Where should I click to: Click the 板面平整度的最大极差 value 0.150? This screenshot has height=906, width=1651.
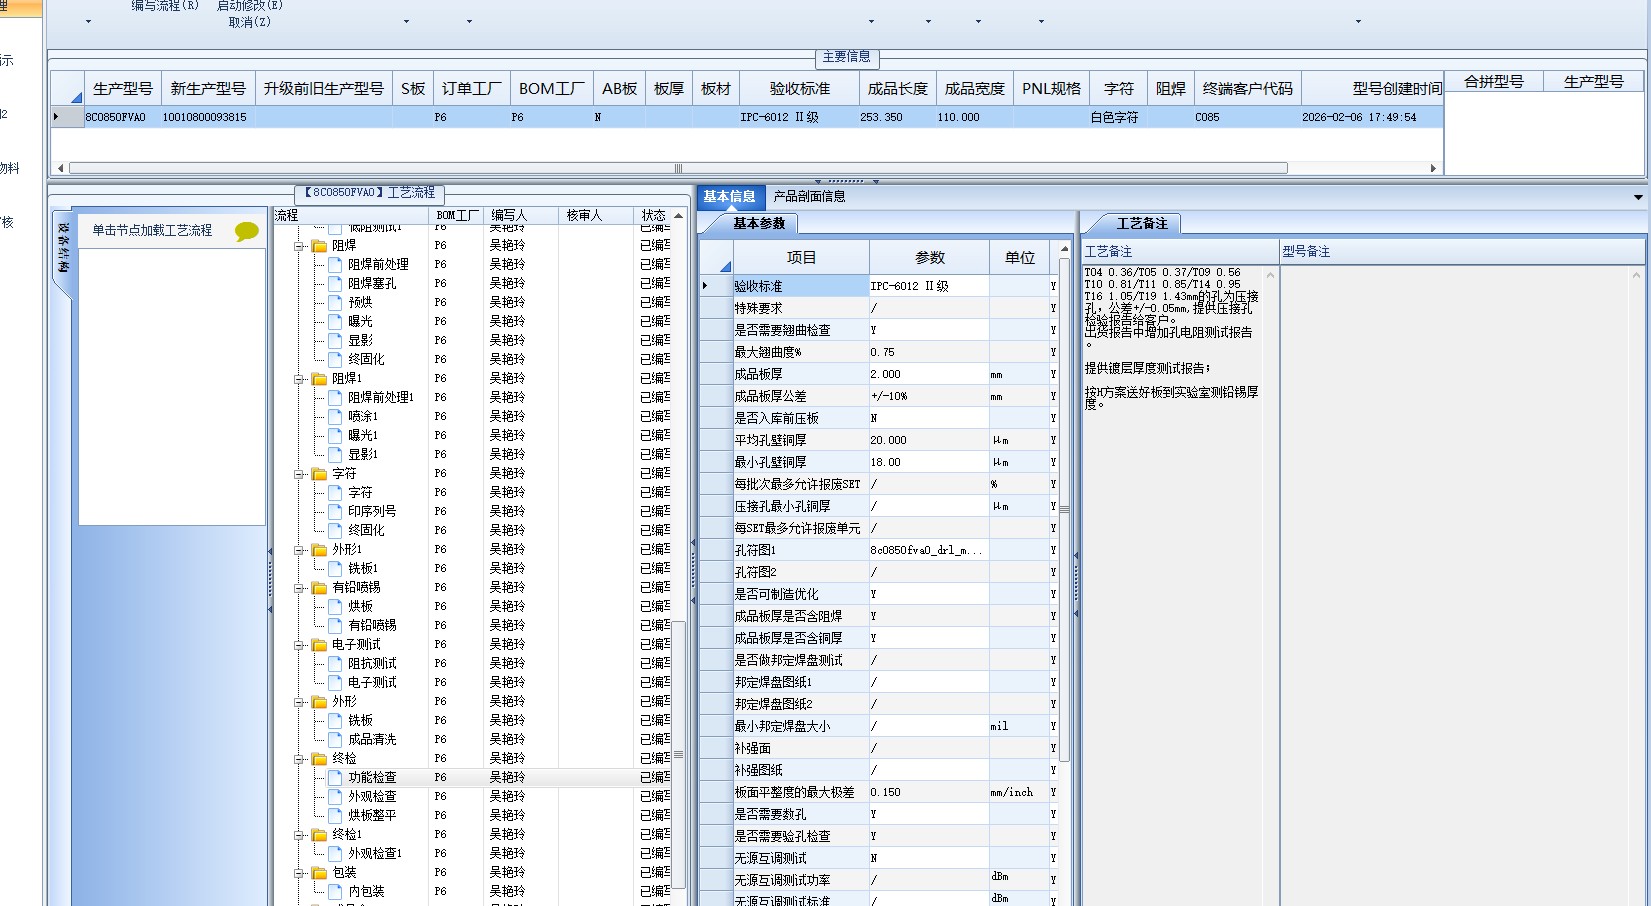[x=929, y=792]
